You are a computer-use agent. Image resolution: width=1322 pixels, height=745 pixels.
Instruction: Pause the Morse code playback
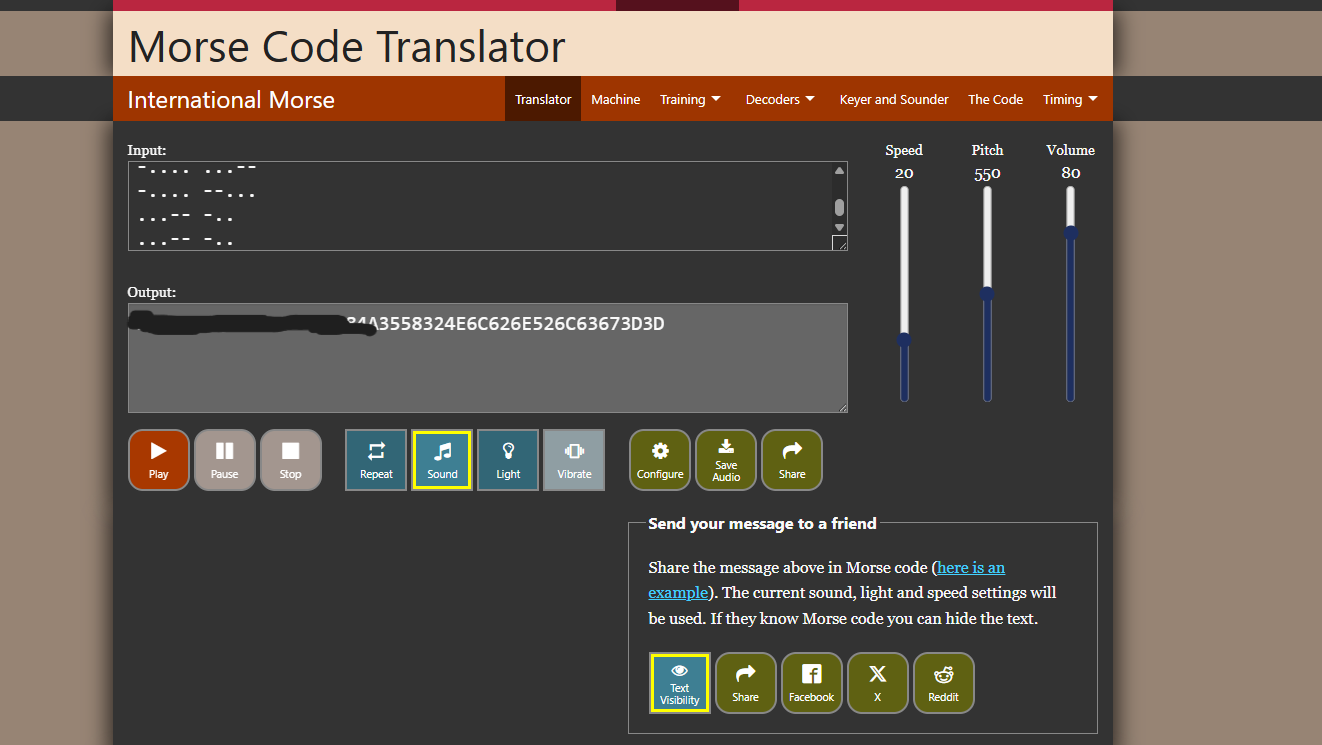(224, 459)
